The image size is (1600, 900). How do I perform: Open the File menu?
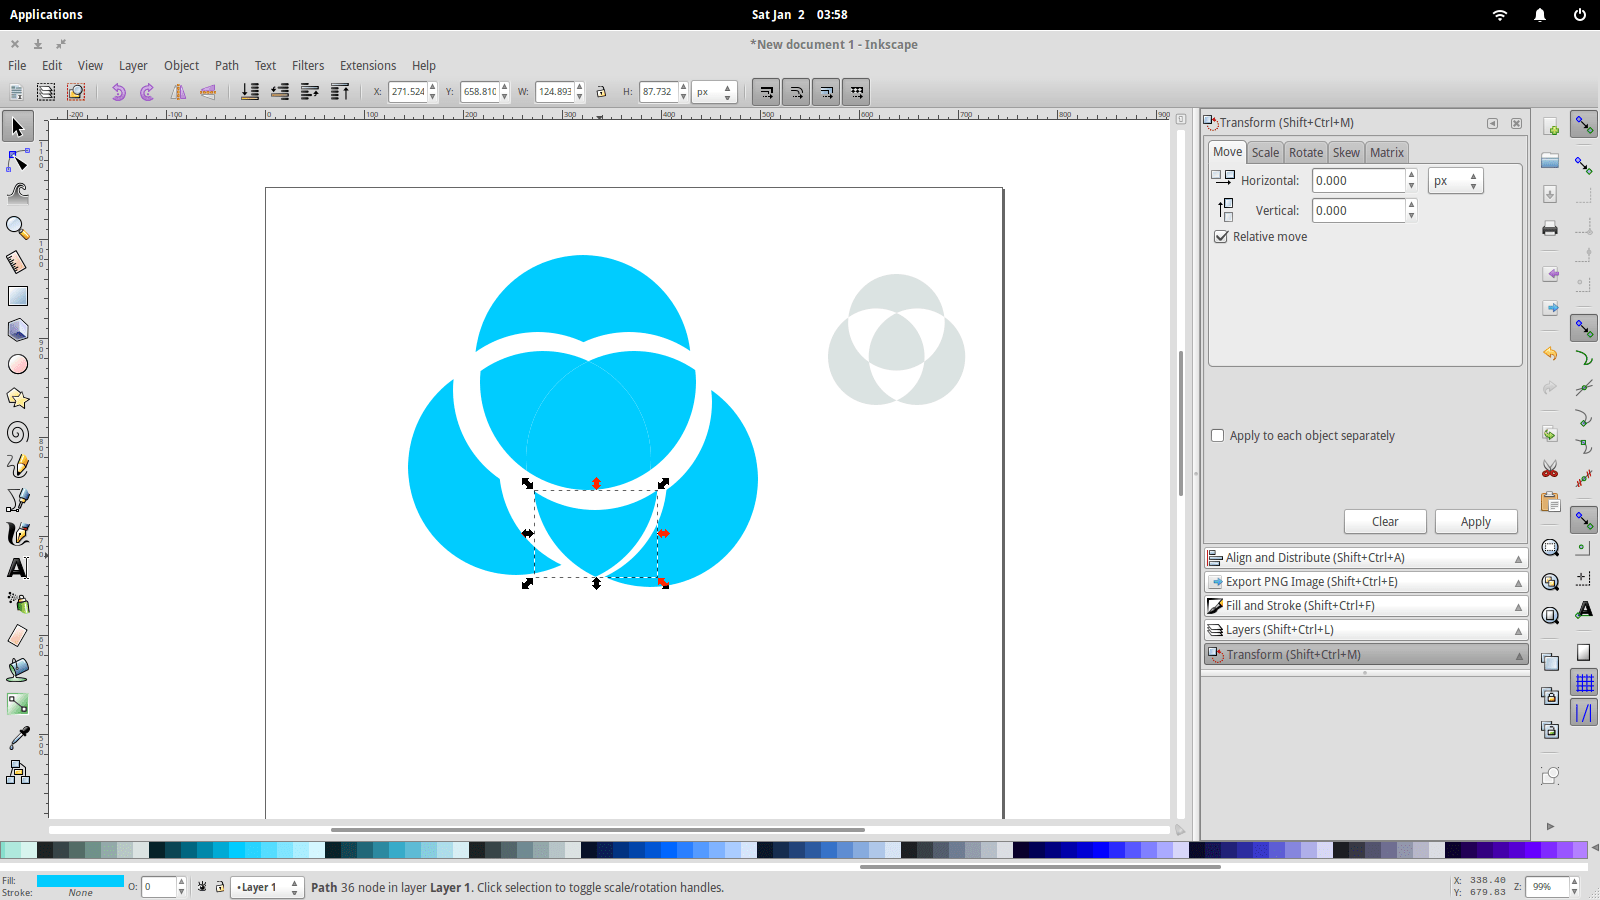pos(18,66)
